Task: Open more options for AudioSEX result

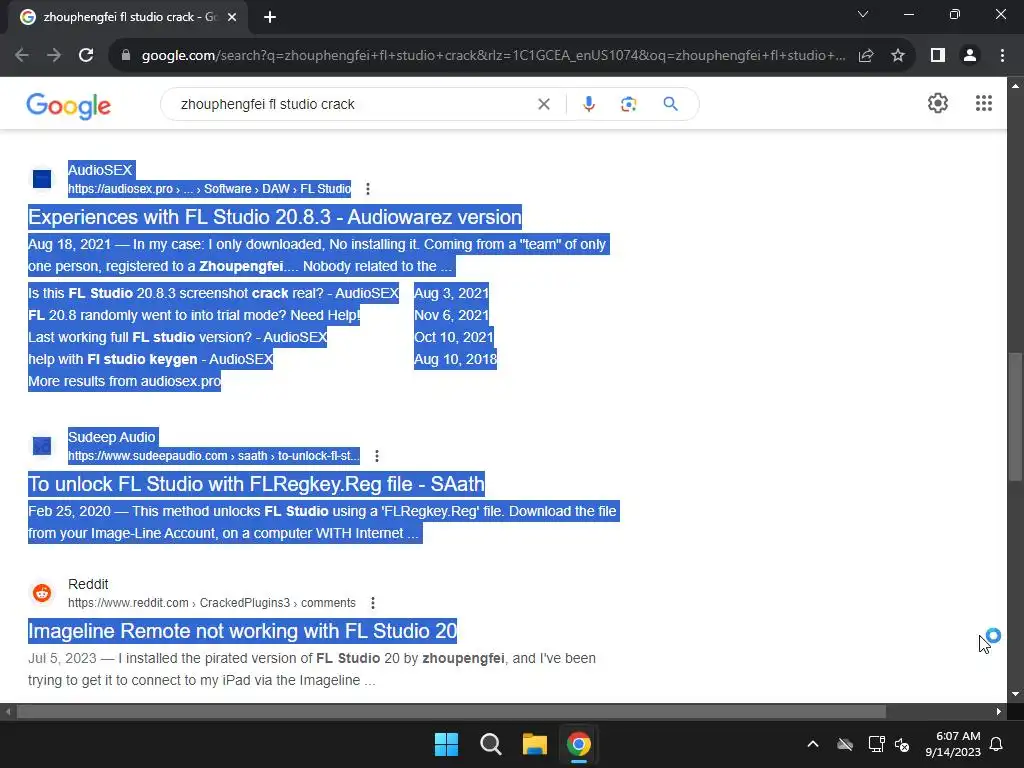Action: [x=368, y=189]
